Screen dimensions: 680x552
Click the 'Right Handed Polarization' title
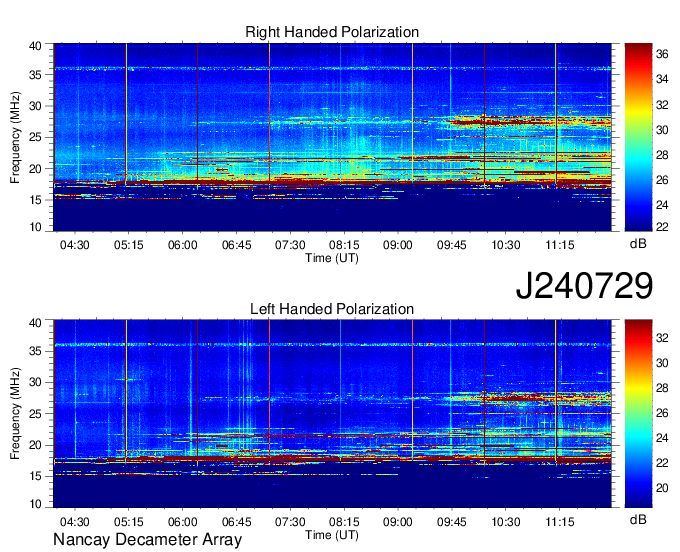point(332,32)
